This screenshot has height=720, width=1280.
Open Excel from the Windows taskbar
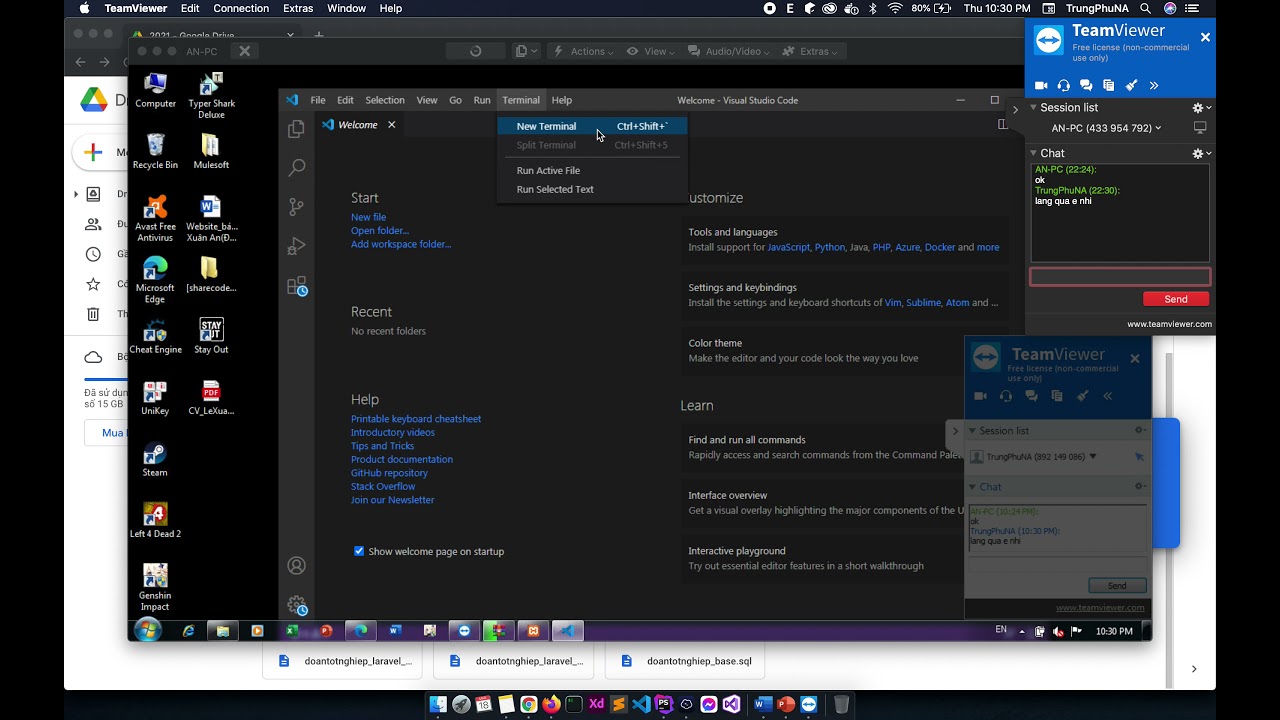point(292,631)
